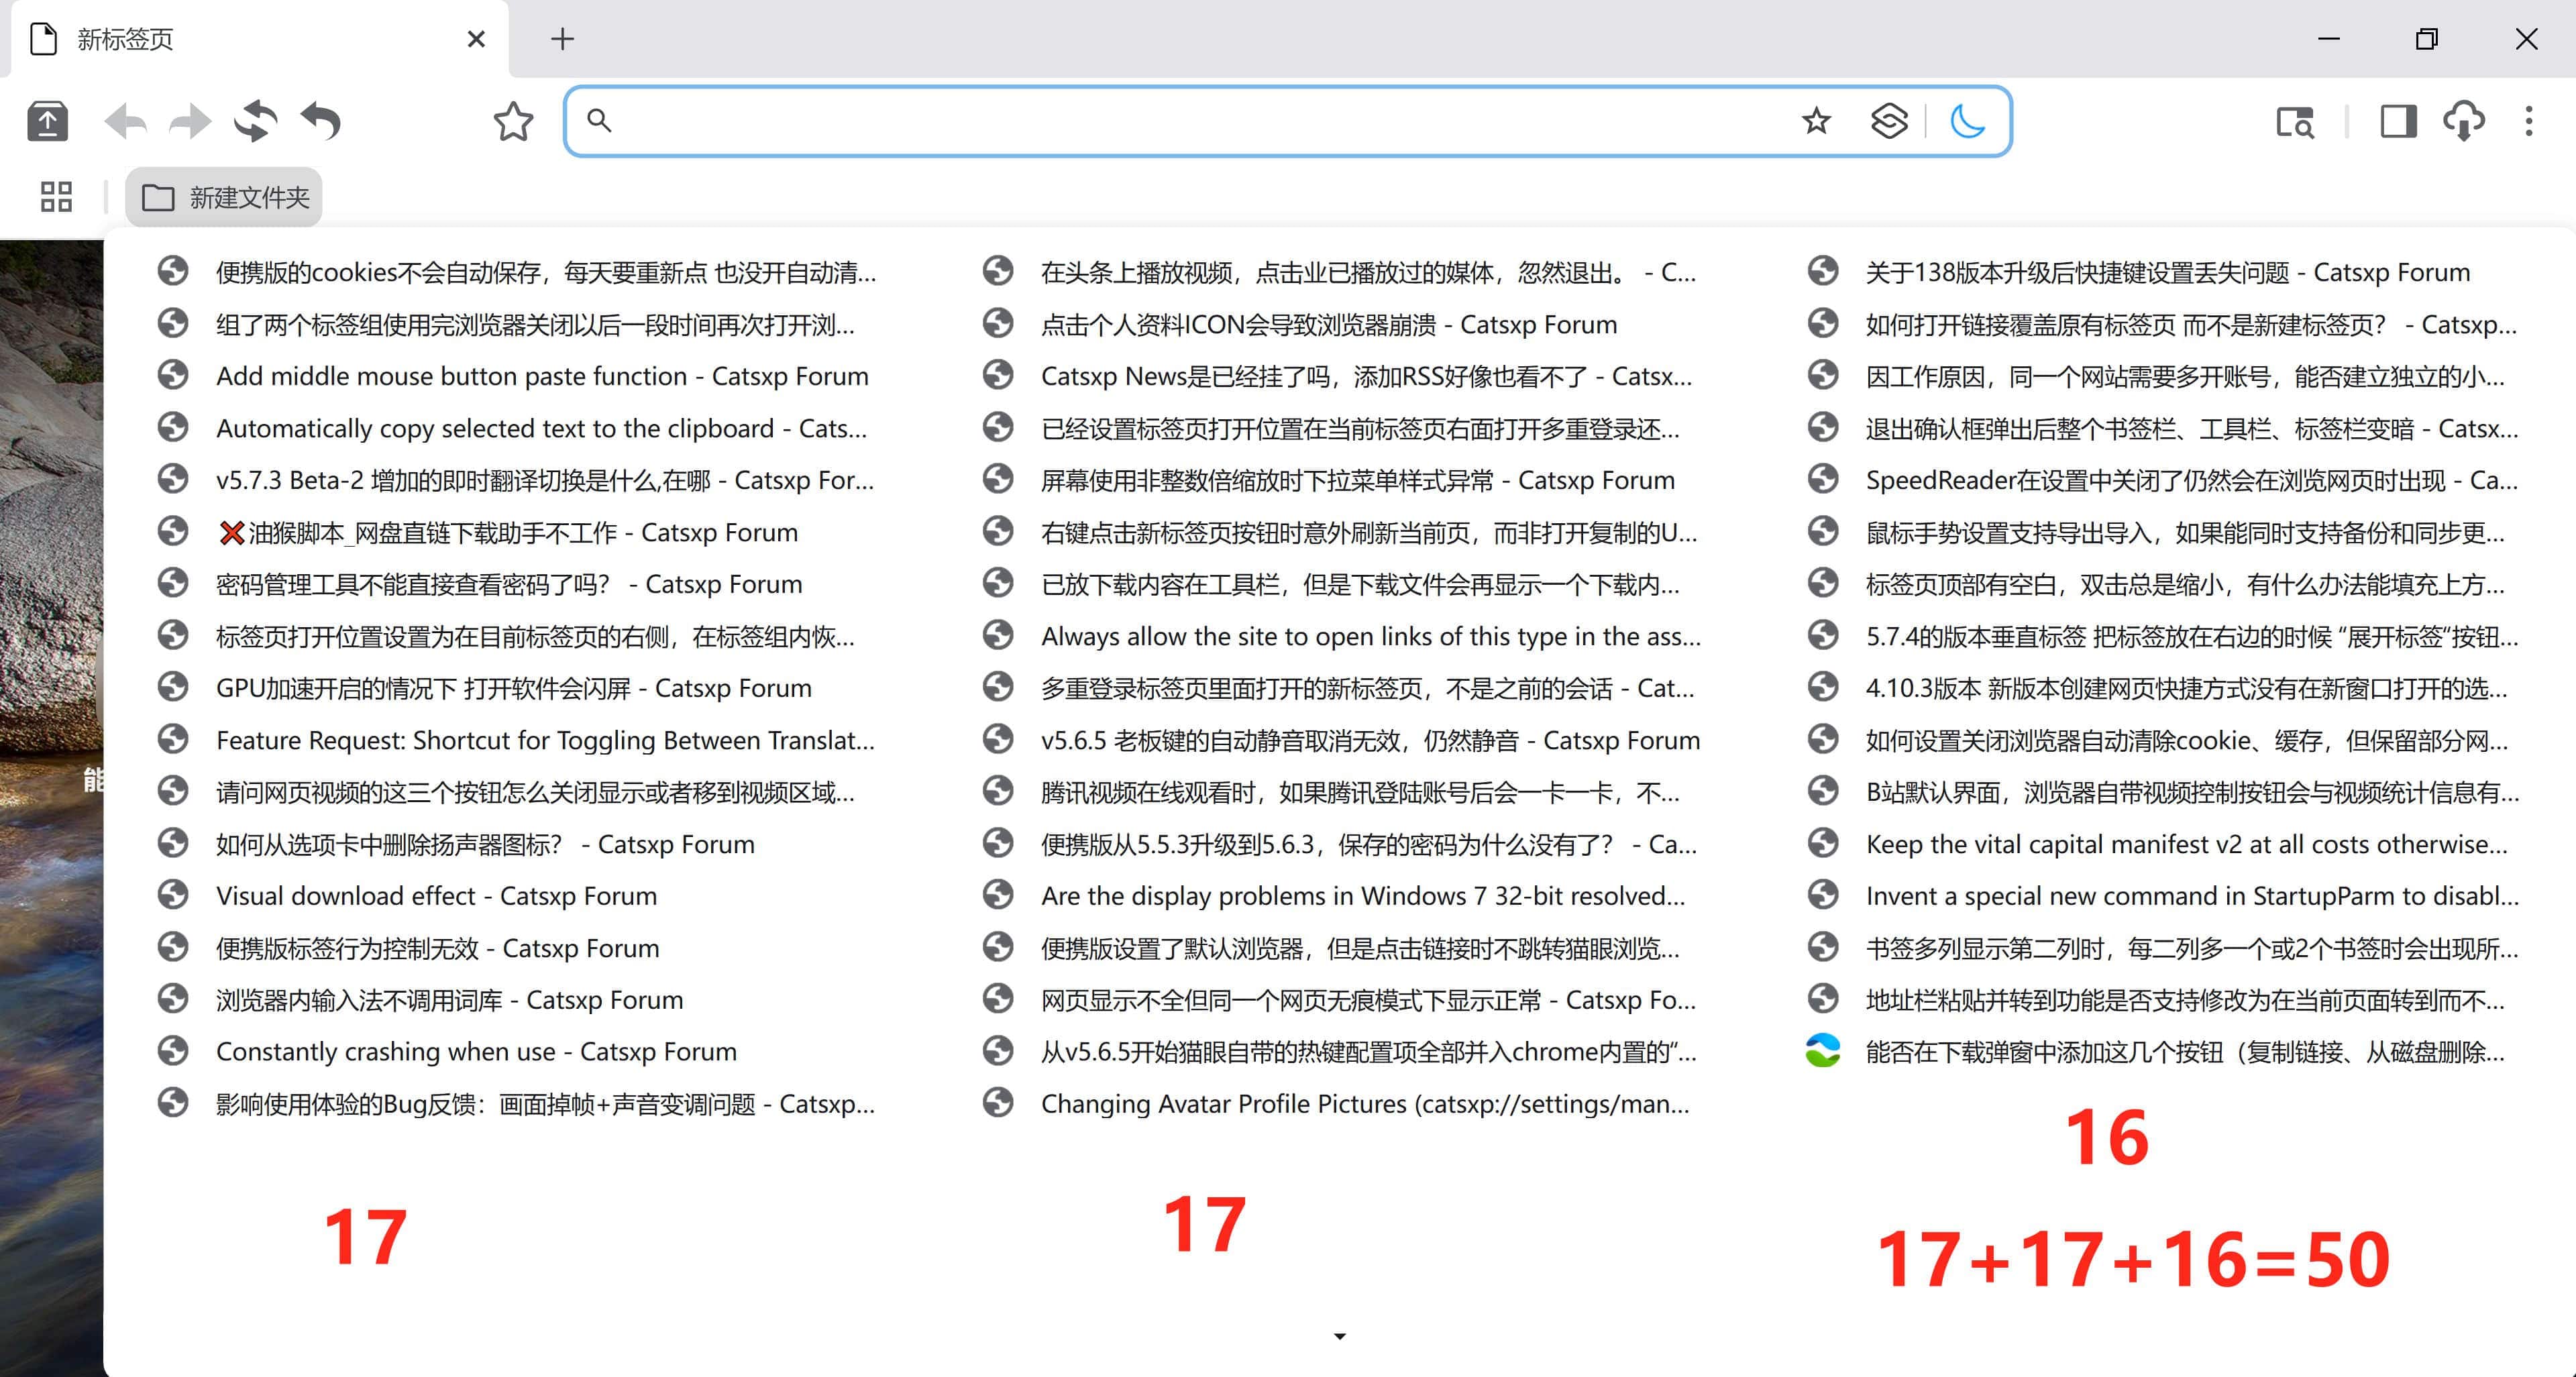2576x1377 pixels.
Task: Open the three-dot browser menu
Action: pyautogui.click(x=2529, y=121)
